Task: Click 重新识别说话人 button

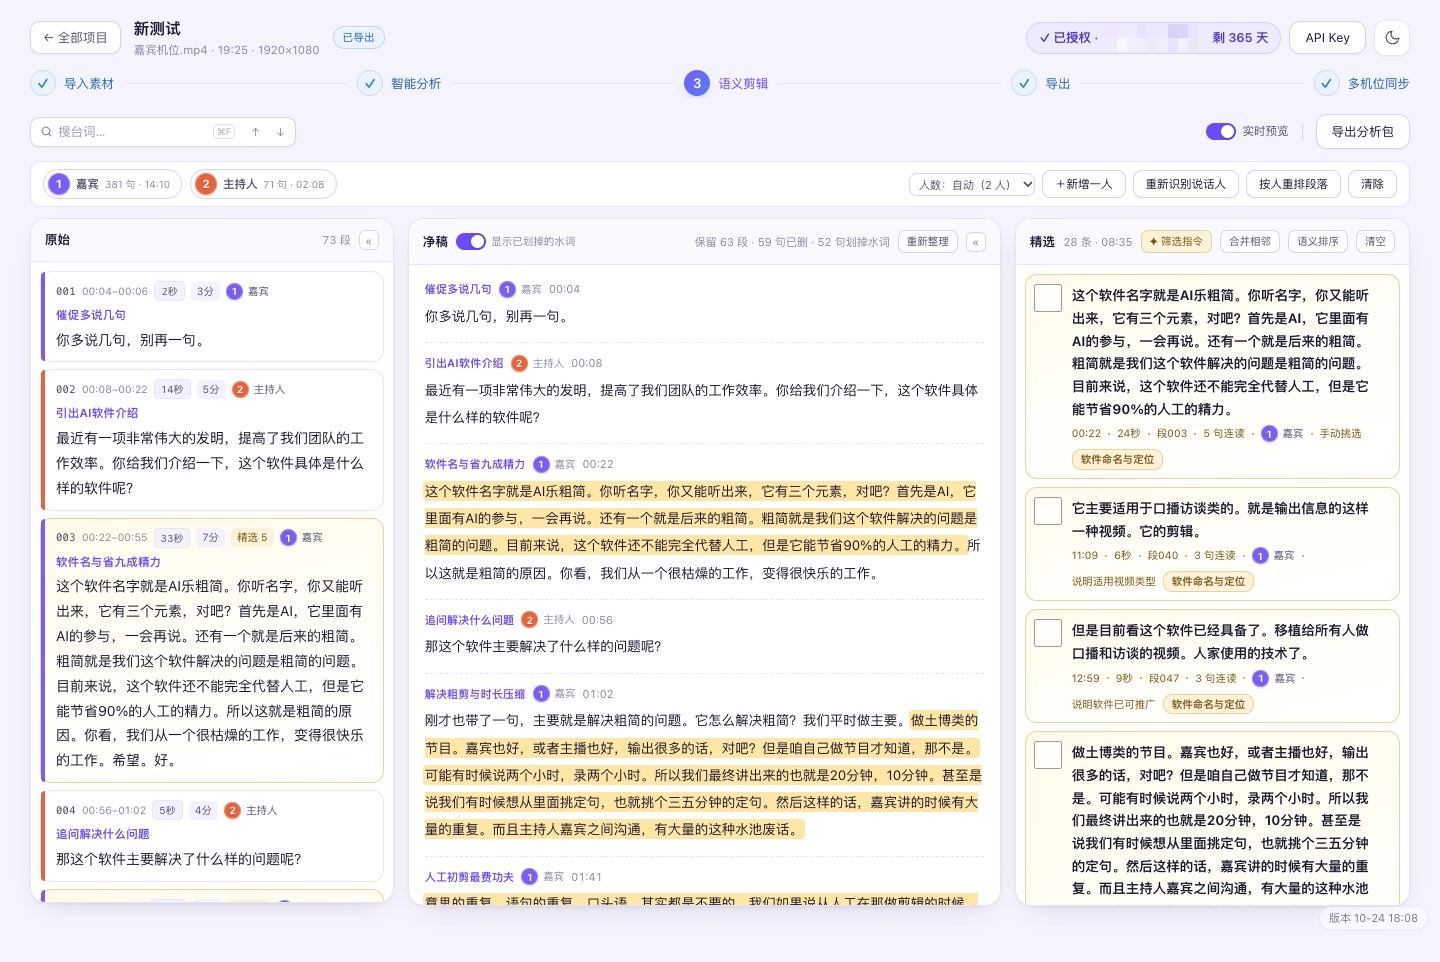Action: pyautogui.click(x=1185, y=184)
